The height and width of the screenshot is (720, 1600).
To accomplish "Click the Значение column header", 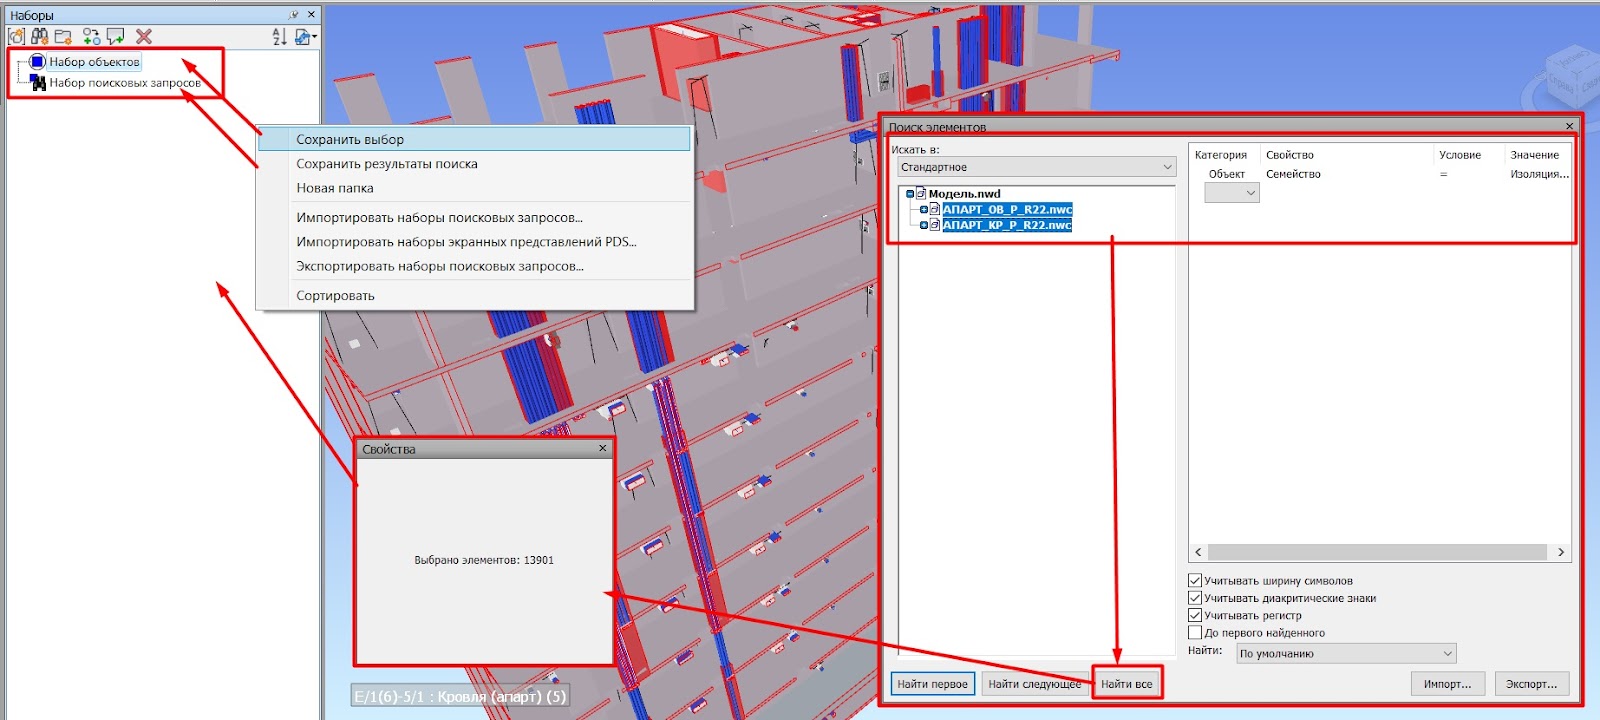I will point(1535,155).
